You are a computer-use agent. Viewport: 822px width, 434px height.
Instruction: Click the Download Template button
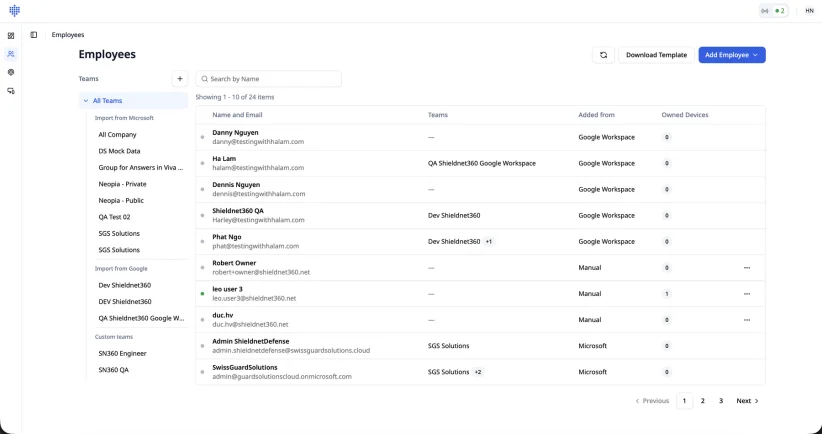(x=656, y=55)
